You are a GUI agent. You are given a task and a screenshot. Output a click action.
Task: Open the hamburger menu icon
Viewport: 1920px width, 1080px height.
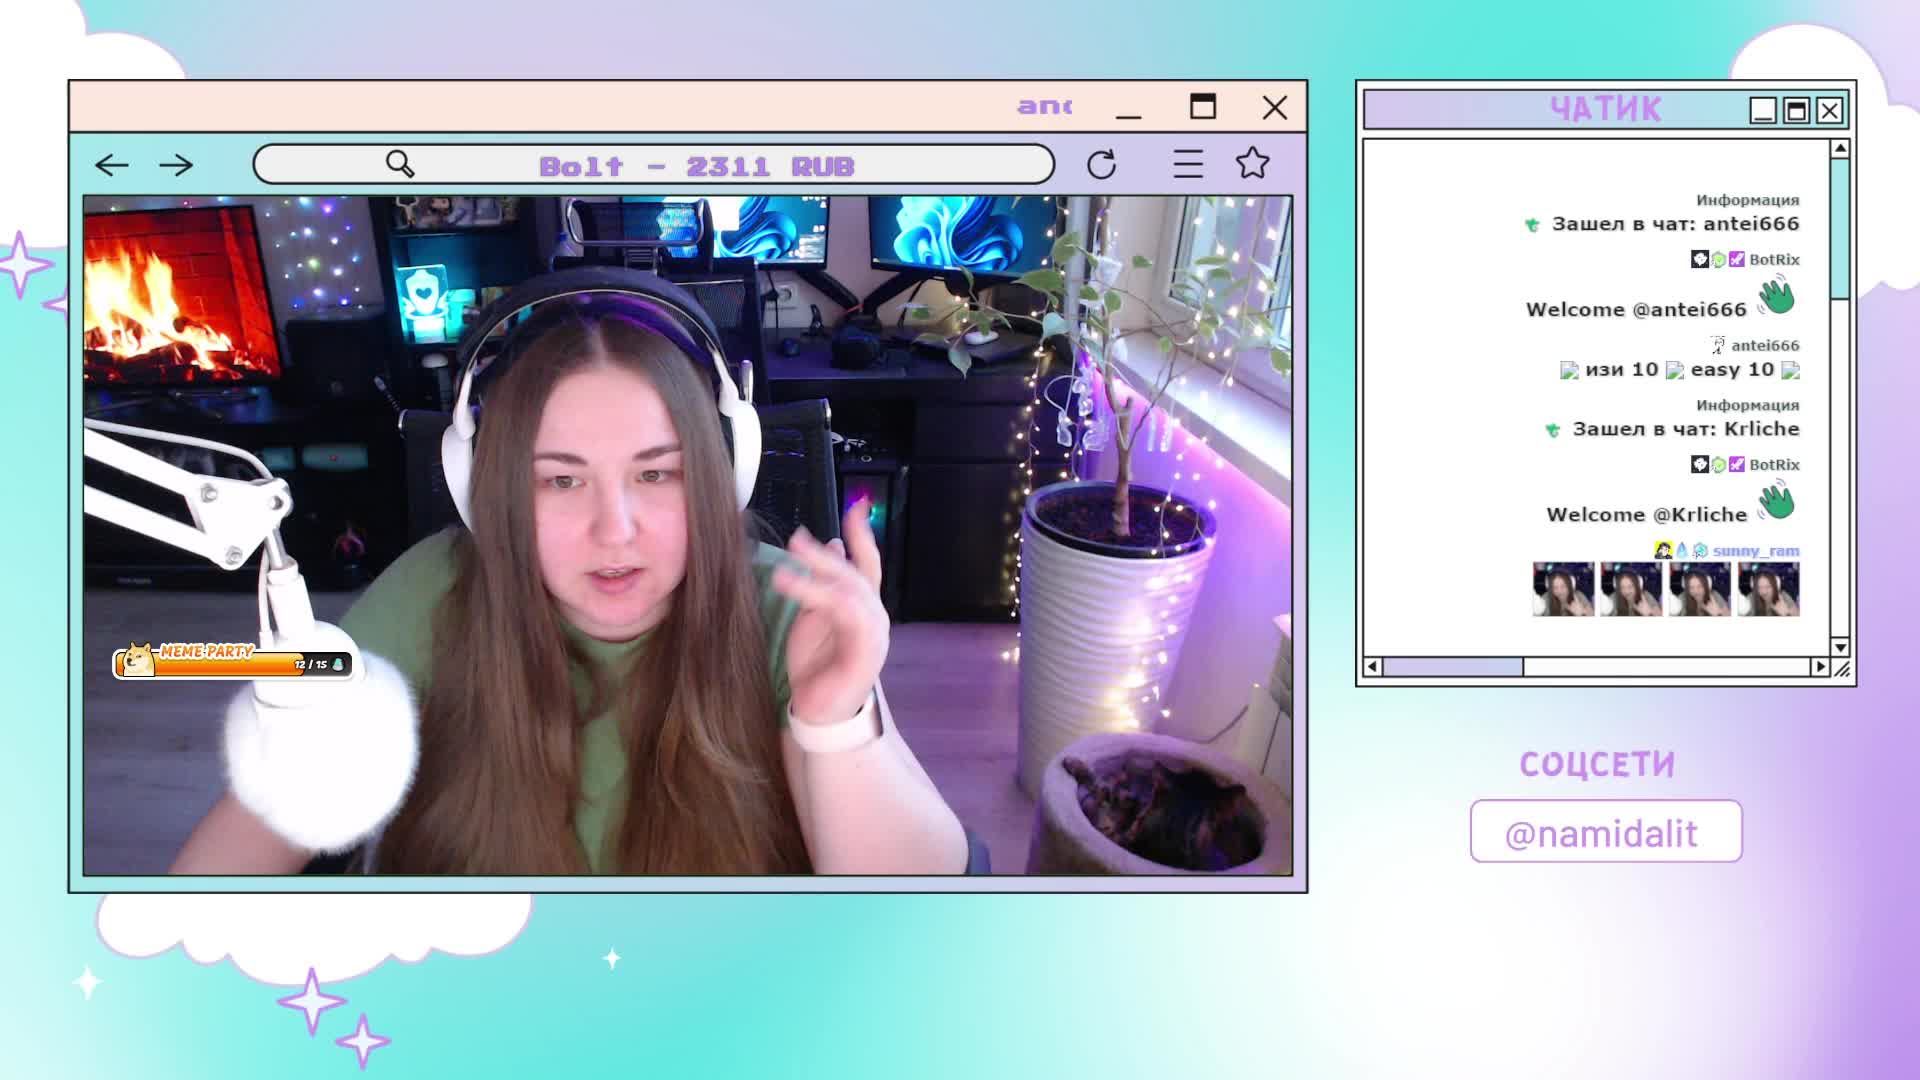point(1188,164)
